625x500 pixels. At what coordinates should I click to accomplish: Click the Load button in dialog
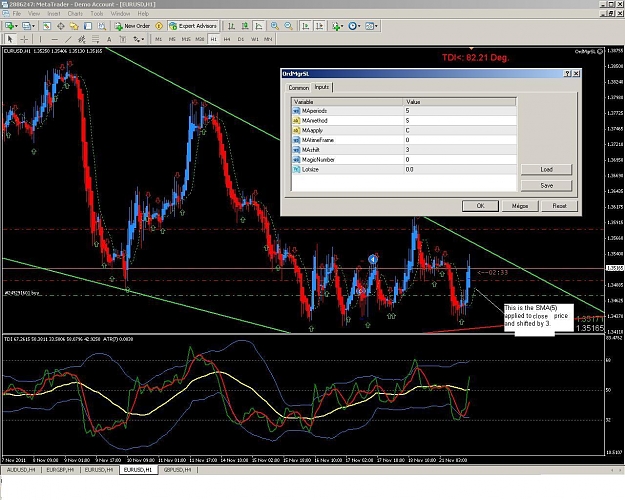click(x=546, y=169)
